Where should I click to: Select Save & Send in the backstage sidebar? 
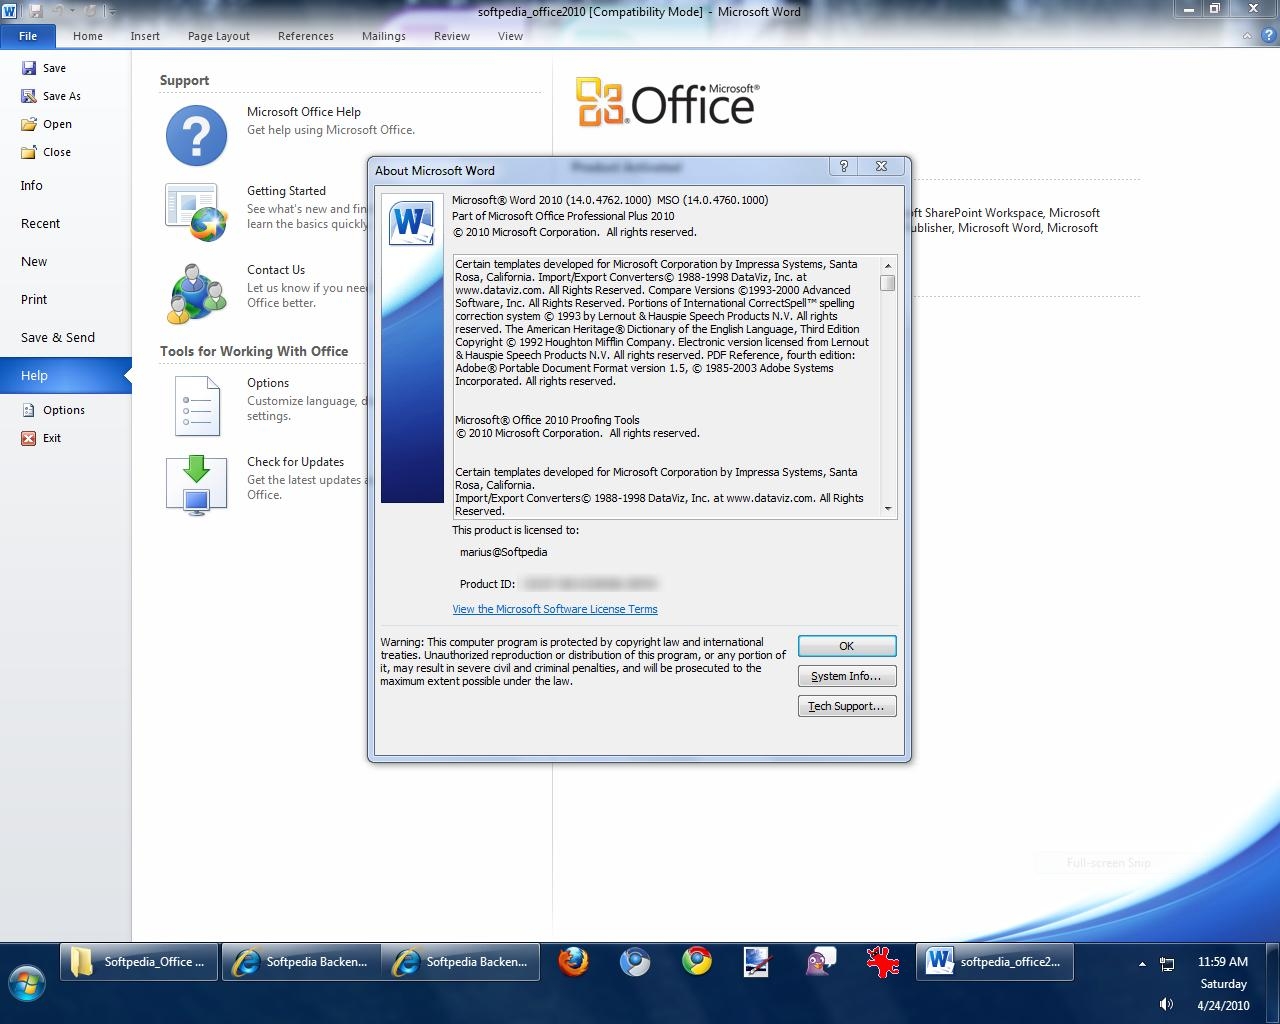[66, 338]
